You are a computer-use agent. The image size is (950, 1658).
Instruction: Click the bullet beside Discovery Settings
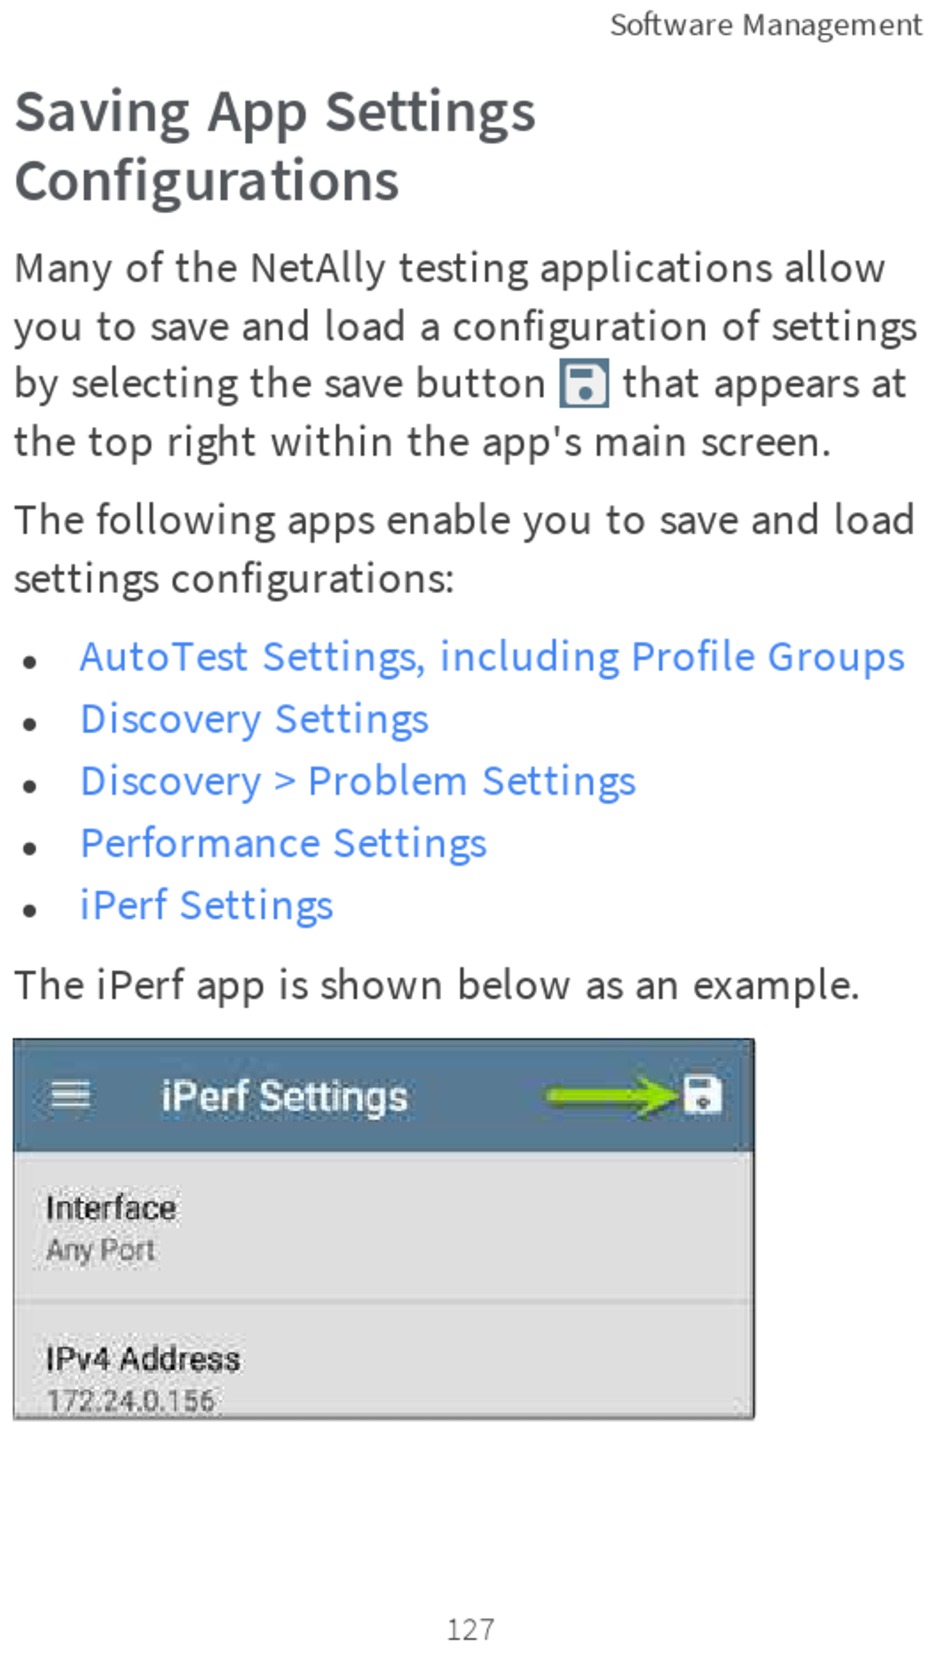pyautogui.click(x=31, y=722)
